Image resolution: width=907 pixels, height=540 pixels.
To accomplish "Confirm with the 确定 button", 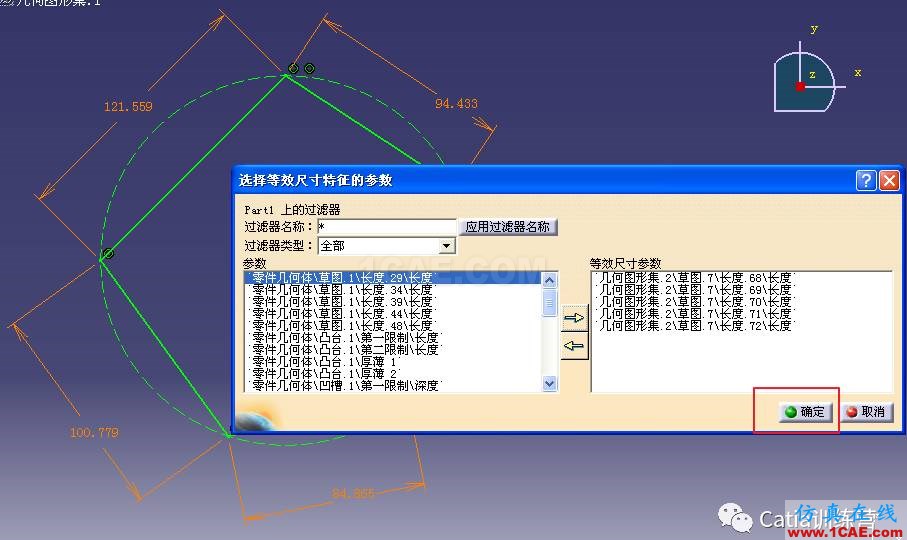I will coord(805,412).
